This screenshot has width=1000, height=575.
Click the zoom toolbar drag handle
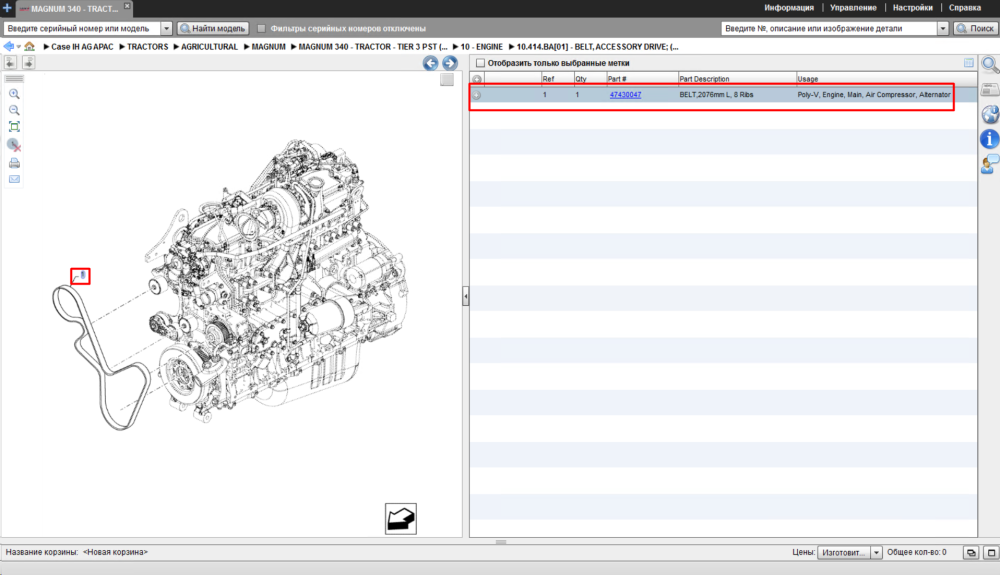(14, 79)
